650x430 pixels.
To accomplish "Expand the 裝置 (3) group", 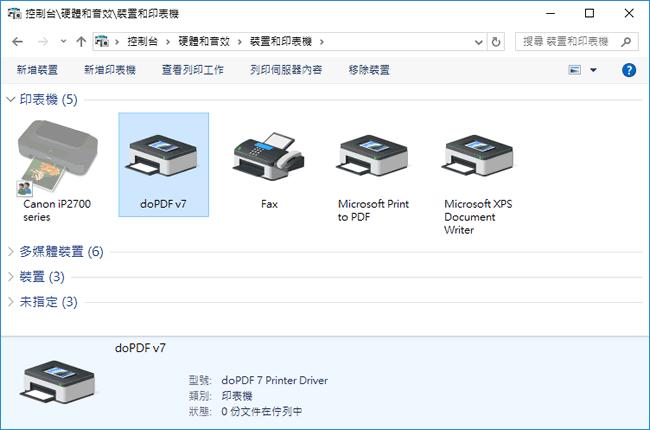I will tap(11, 277).
